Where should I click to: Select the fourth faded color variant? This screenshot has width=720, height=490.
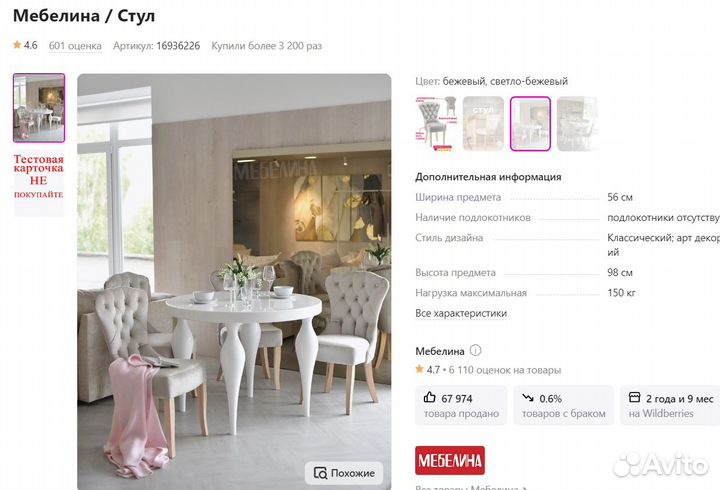click(x=577, y=124)
